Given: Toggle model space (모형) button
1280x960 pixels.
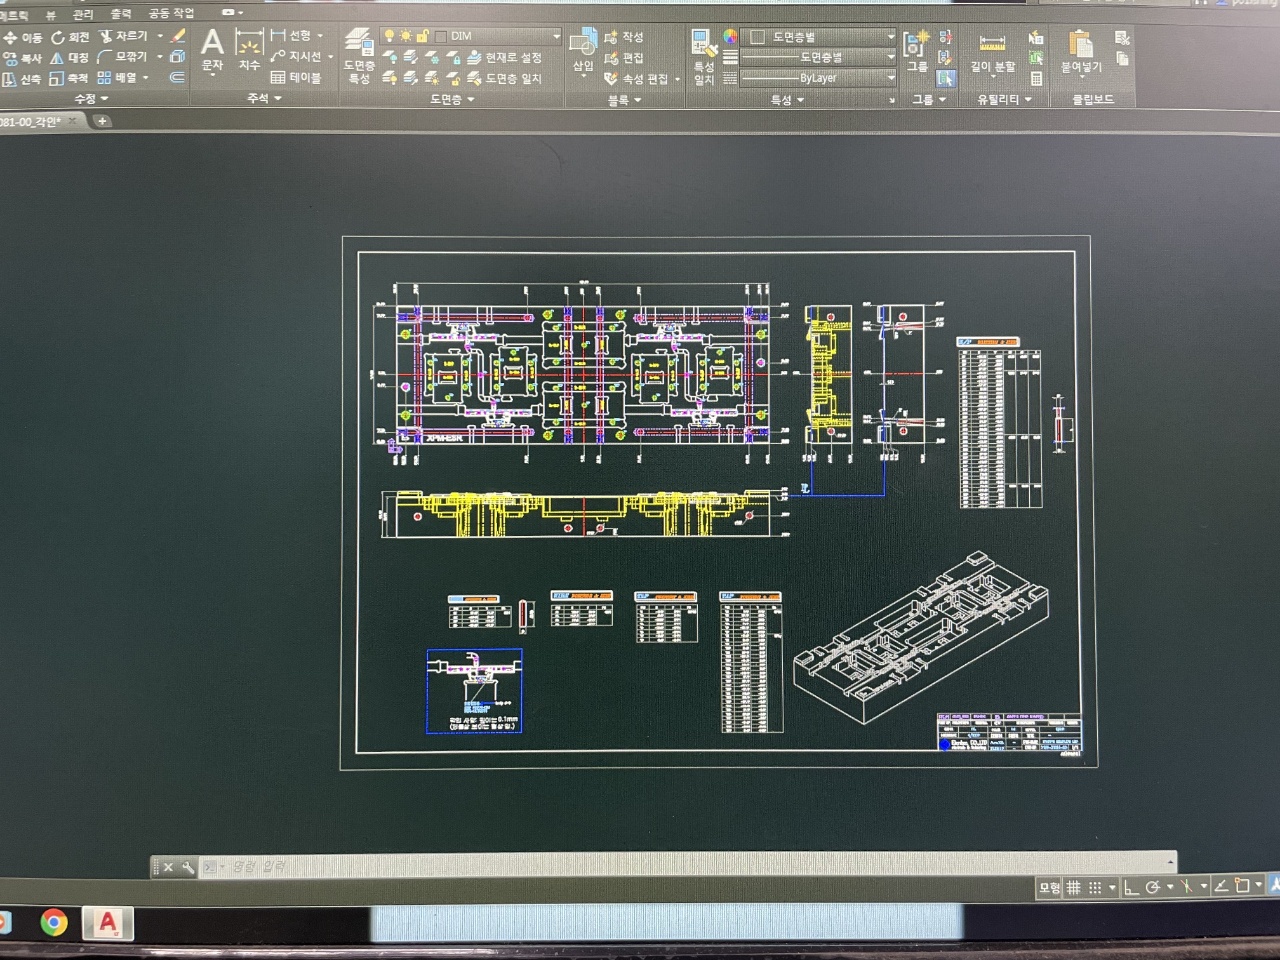Looking at the screenshot, I should (1049, 887).
